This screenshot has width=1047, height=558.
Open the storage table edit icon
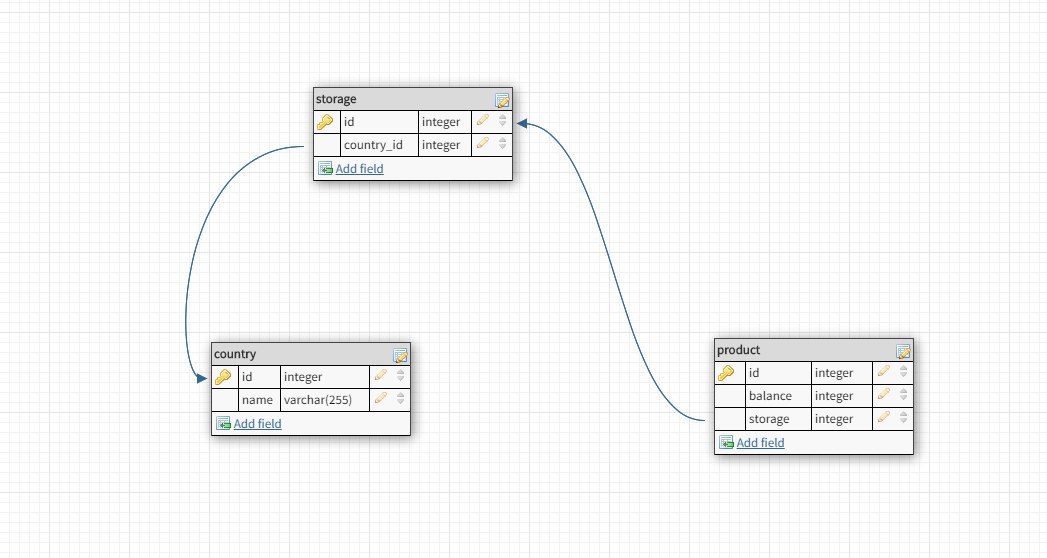[502, 100]
